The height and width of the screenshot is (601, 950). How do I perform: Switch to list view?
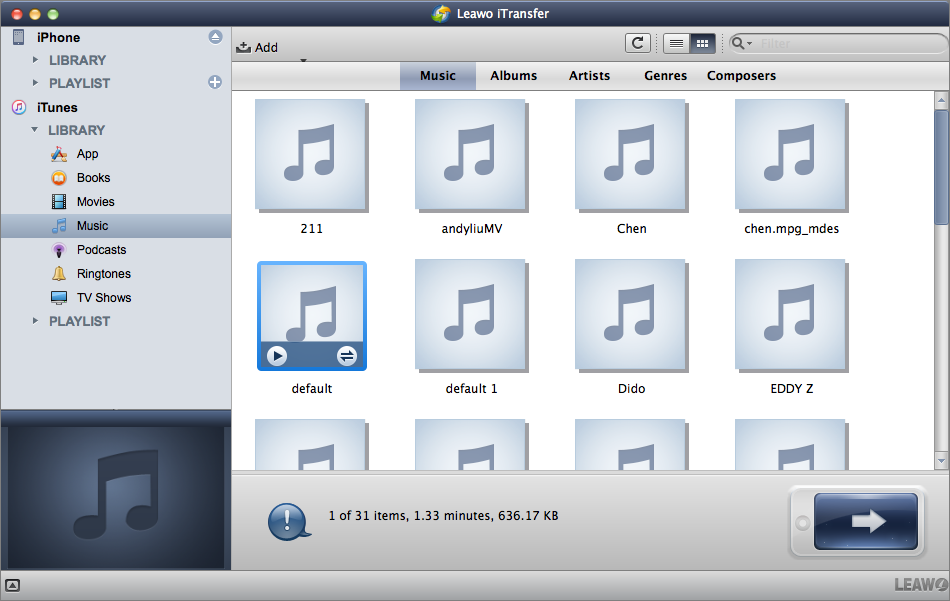click(677, 43)
